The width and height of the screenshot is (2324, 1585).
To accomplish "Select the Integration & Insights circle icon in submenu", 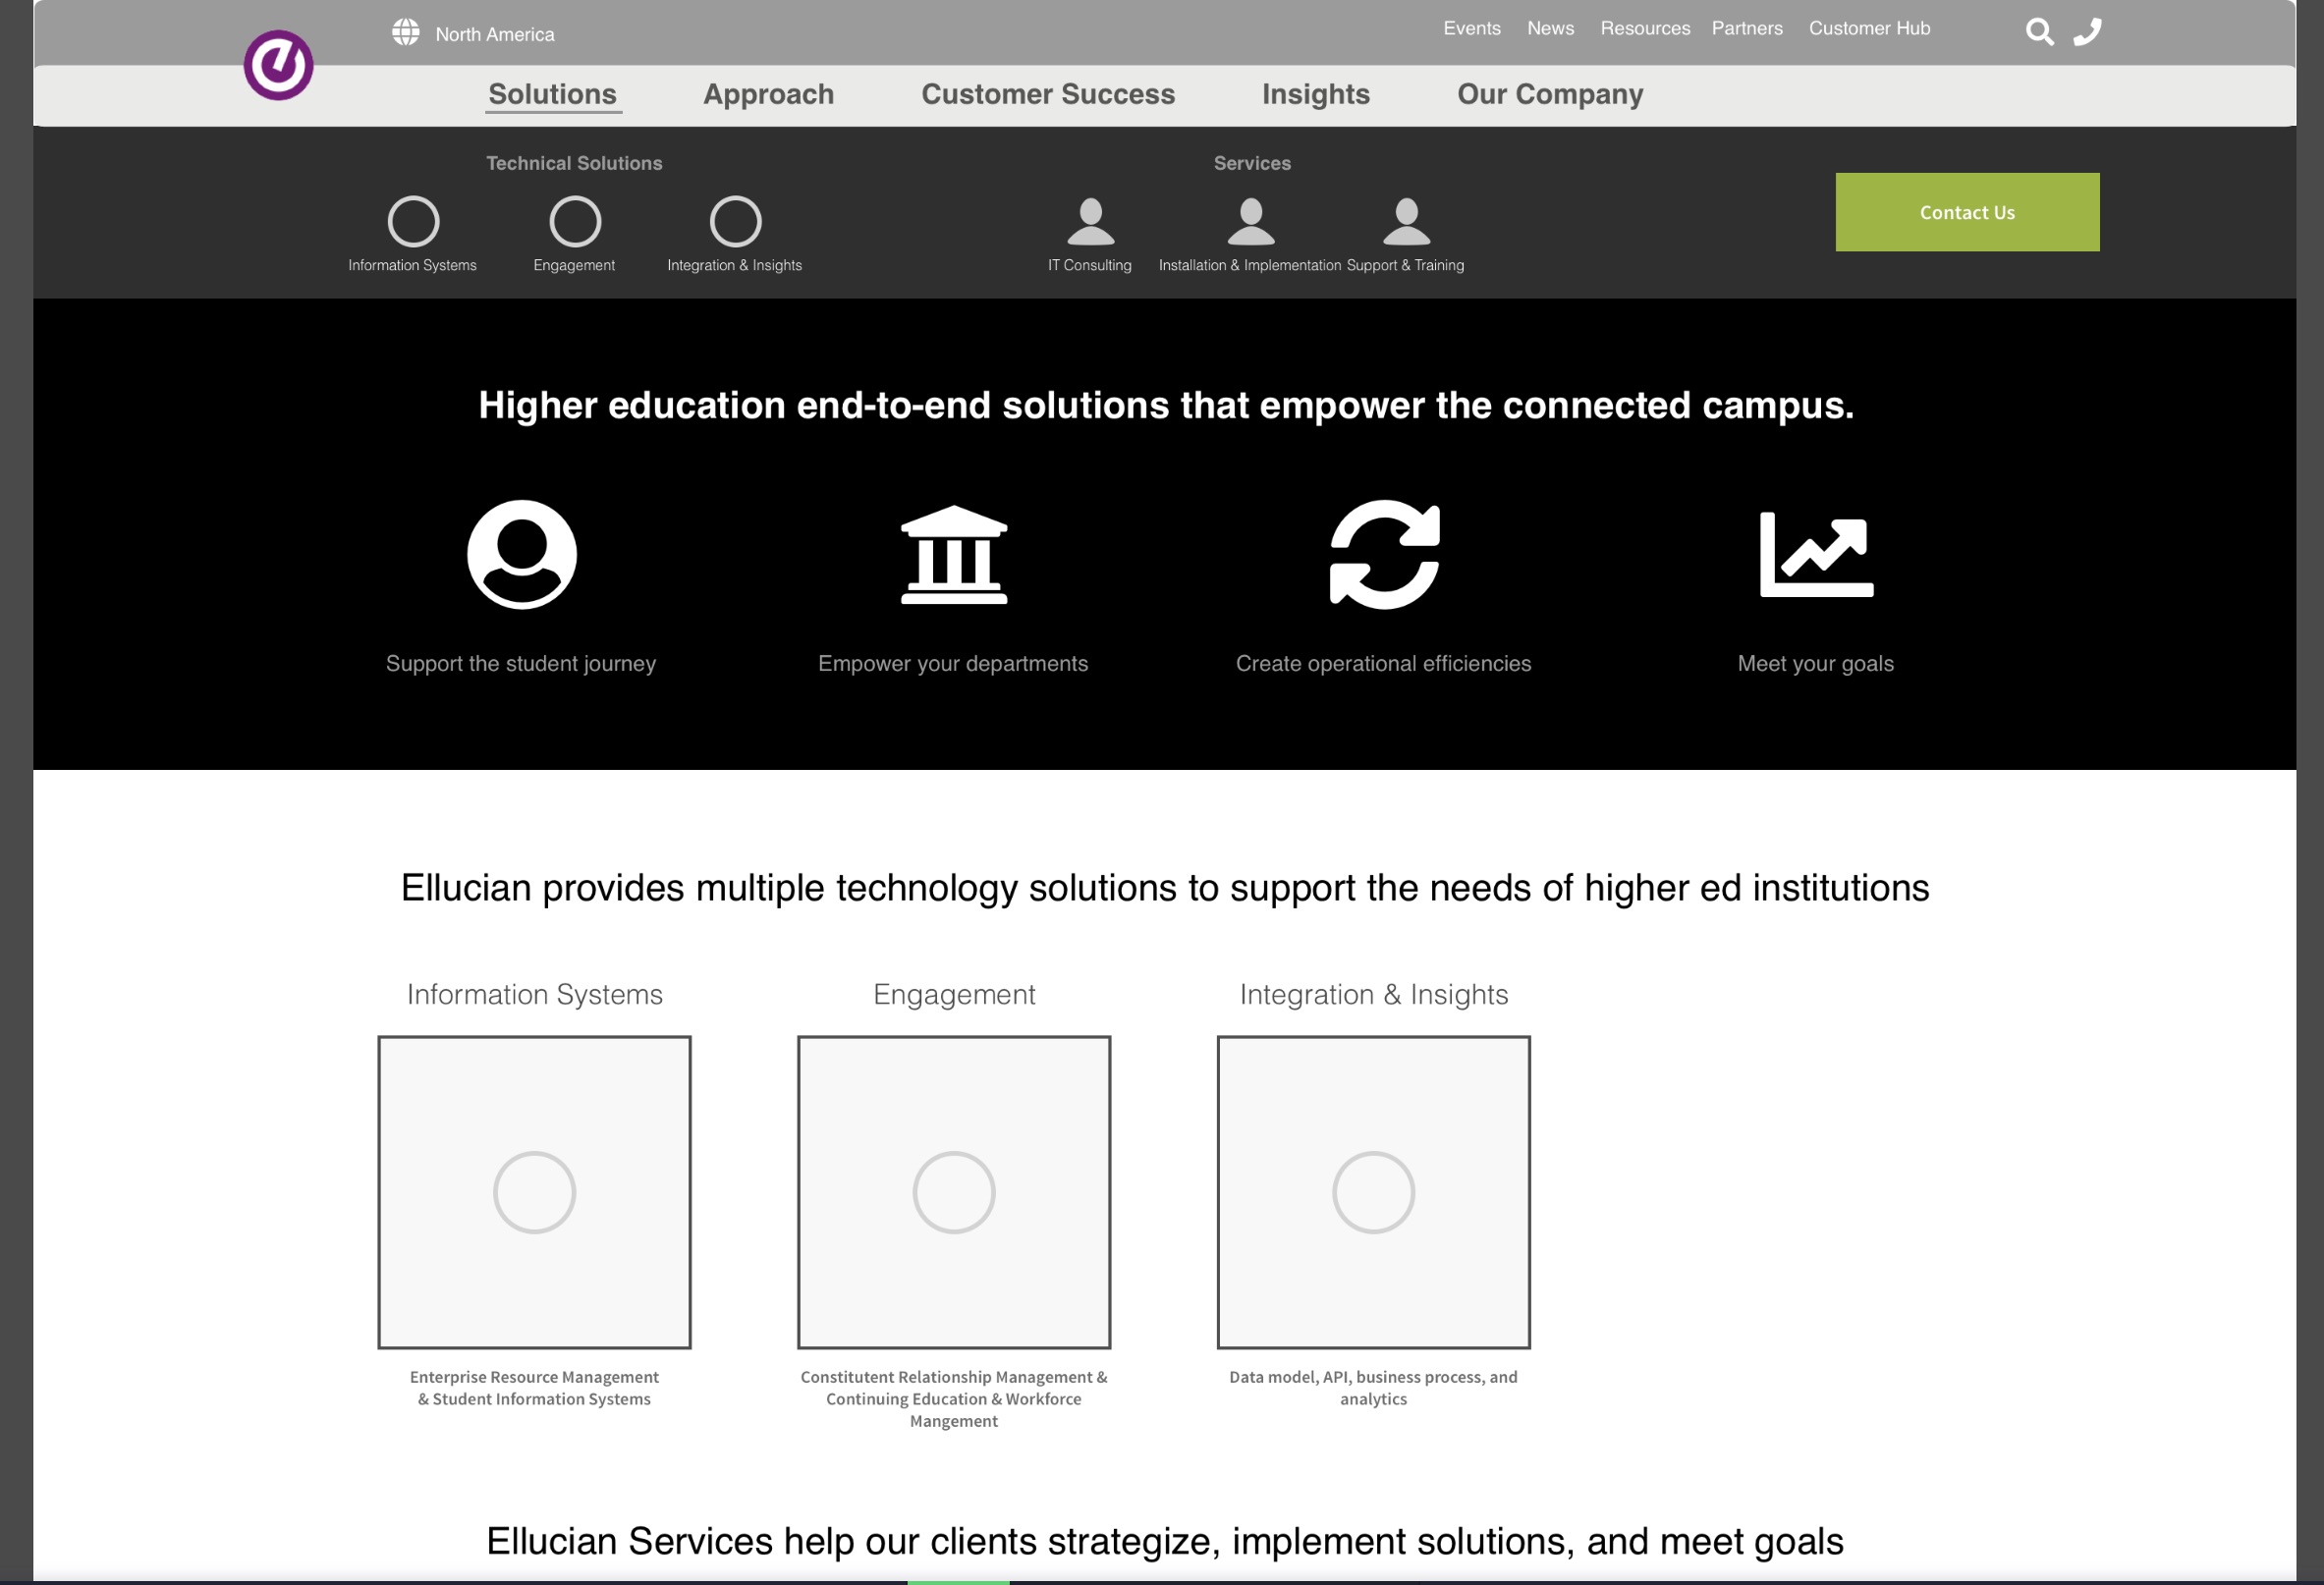I will [735, 221].
